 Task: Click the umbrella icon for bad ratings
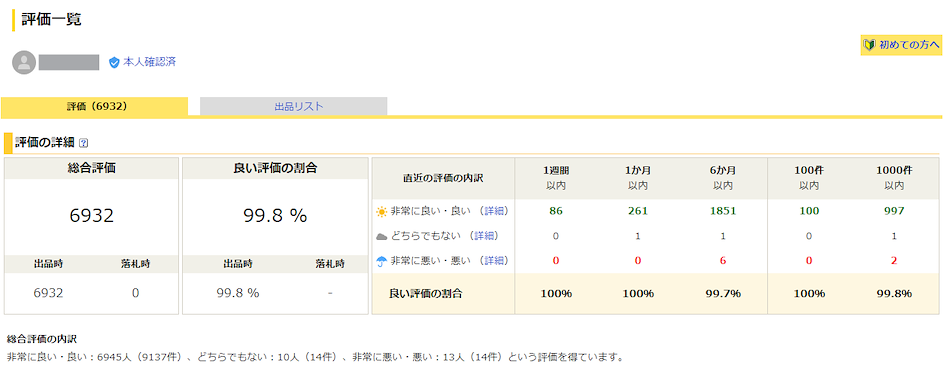point(382,261)
